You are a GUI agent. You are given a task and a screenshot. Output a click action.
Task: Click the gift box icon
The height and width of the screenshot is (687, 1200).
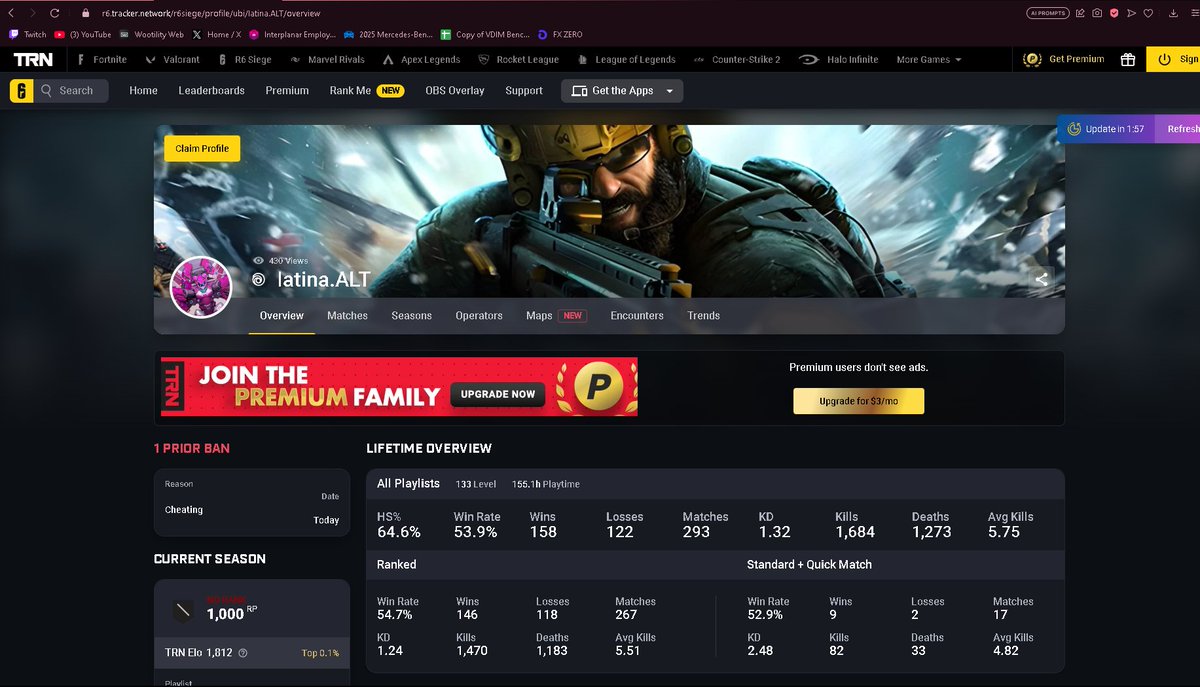pyautogui.click(x=1128, y=59)
